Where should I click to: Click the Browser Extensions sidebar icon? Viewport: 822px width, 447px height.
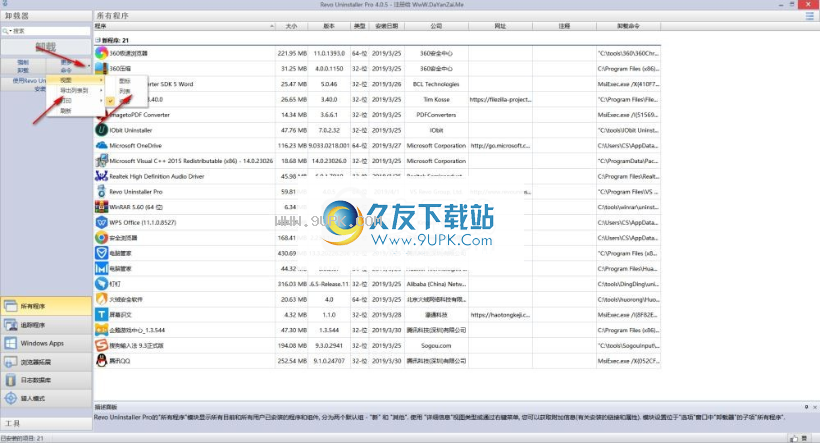10,362
